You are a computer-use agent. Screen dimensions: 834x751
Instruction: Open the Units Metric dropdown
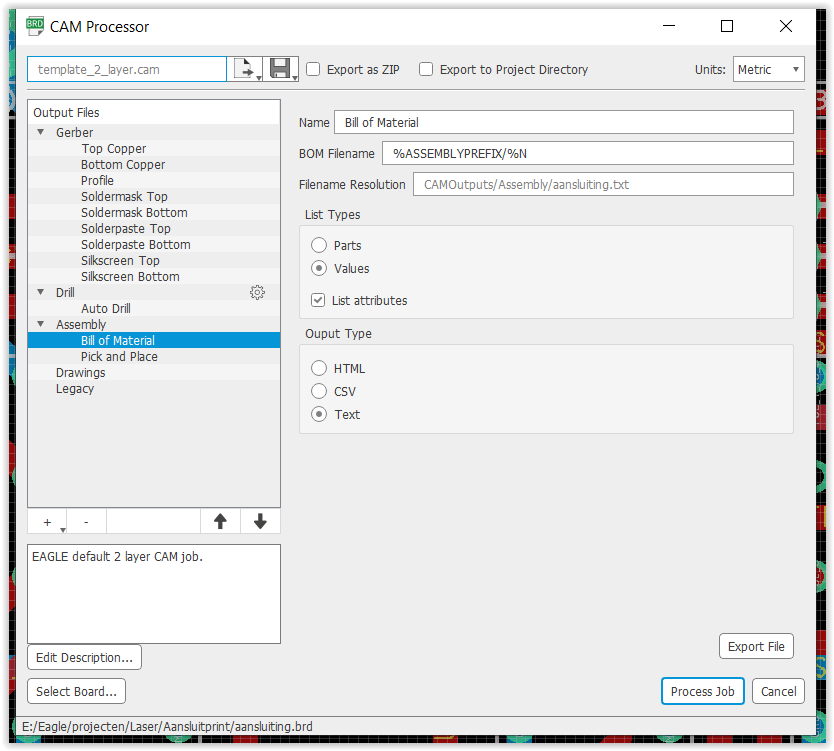(769, 69)
